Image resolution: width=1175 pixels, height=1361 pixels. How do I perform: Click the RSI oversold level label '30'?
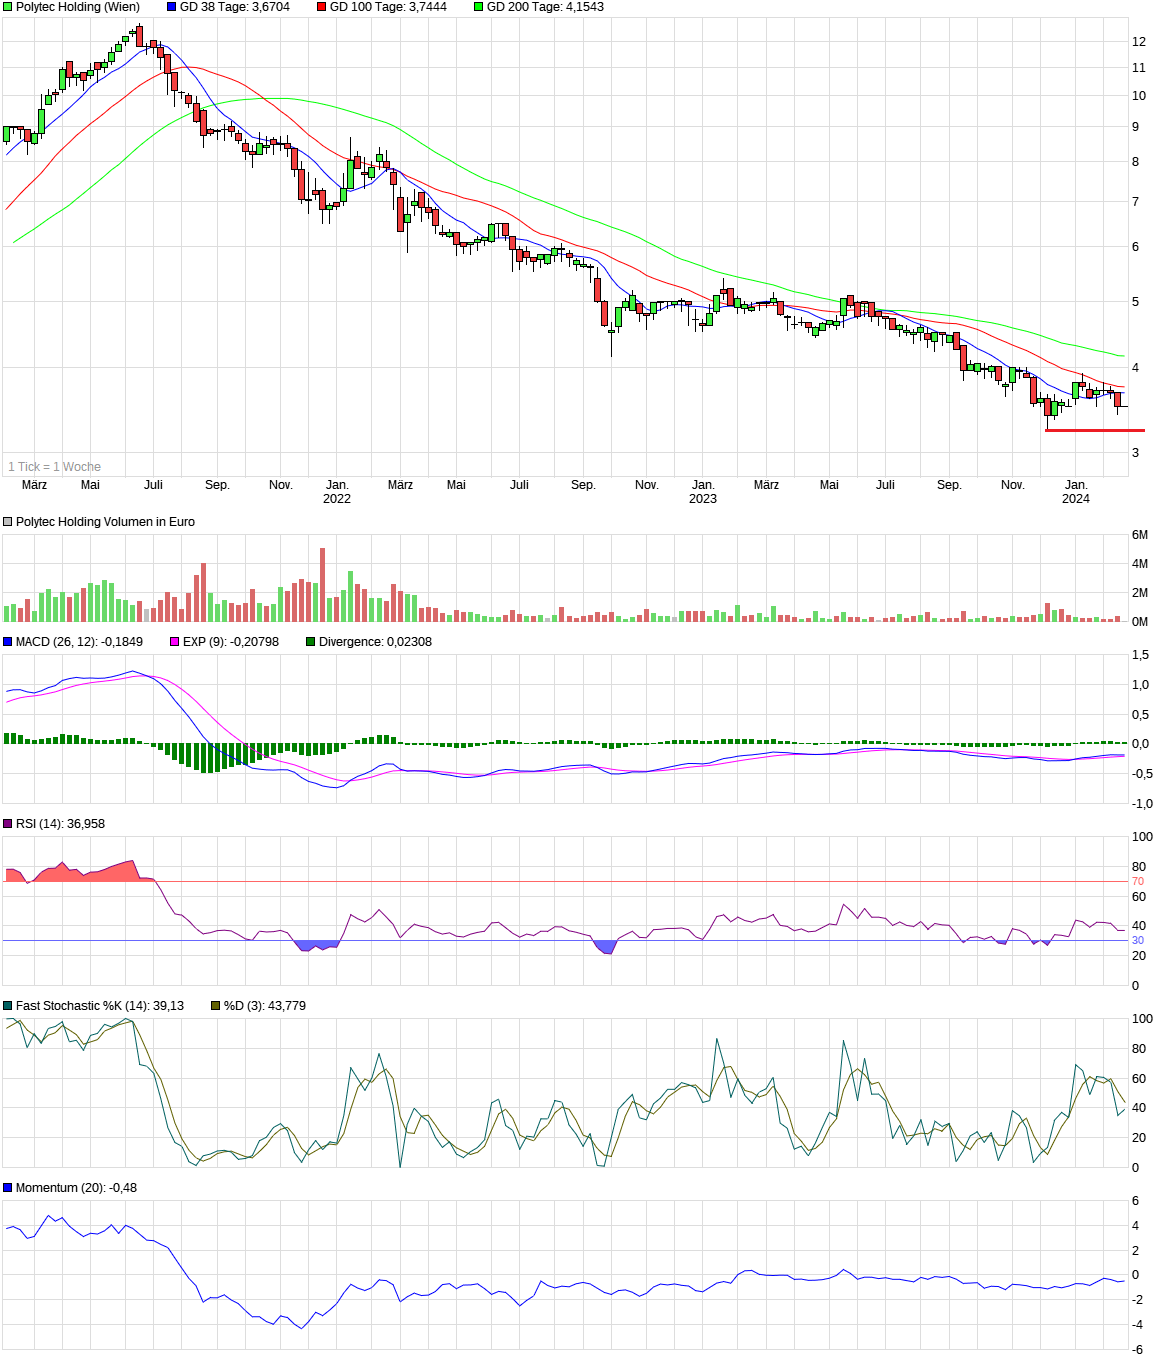[x=1138, y=941]
